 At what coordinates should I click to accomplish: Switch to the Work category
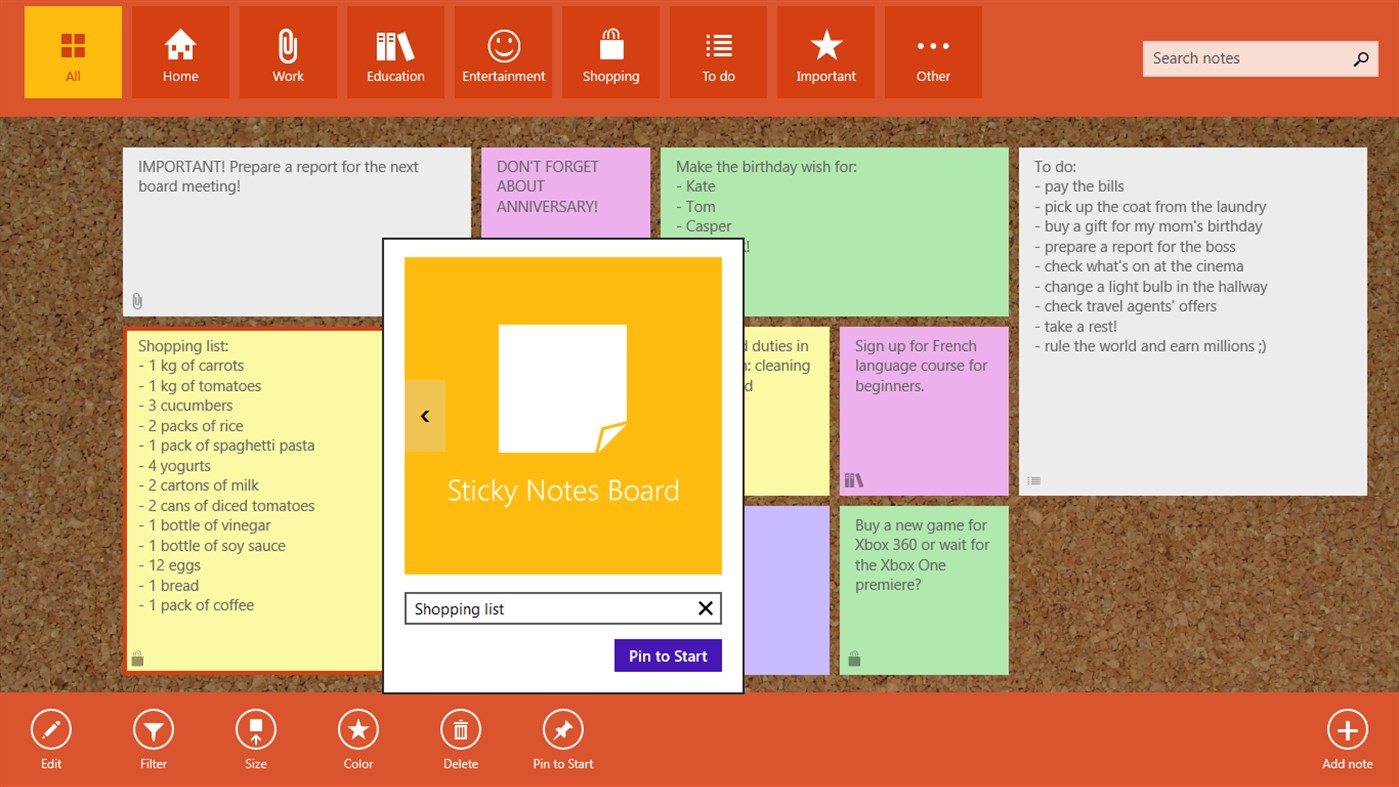(x=288, y=52)
